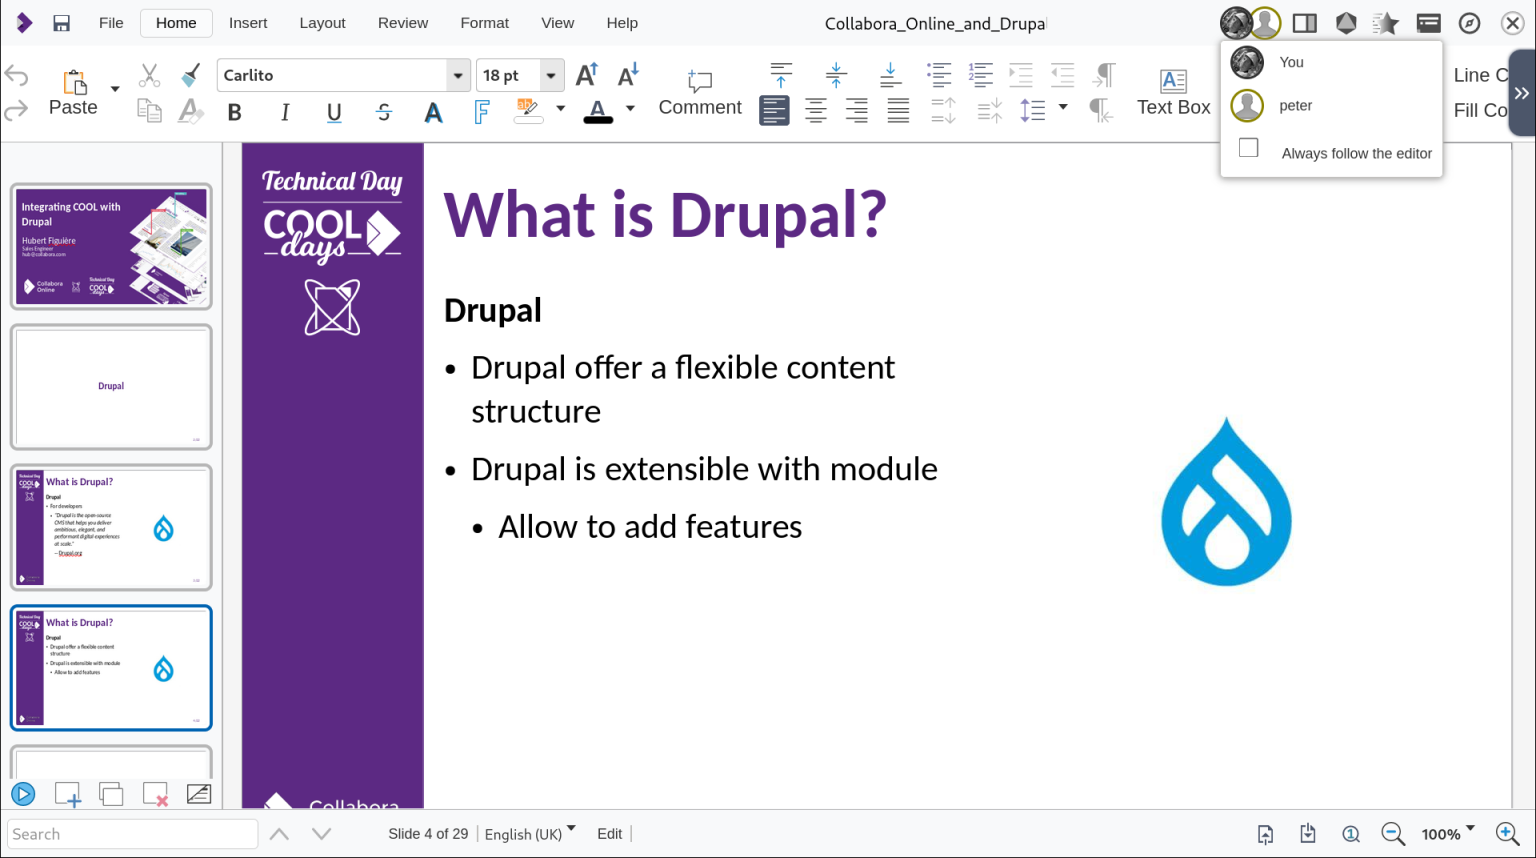
Task: Open the Insert tab
Action: (x=248, y=23)
